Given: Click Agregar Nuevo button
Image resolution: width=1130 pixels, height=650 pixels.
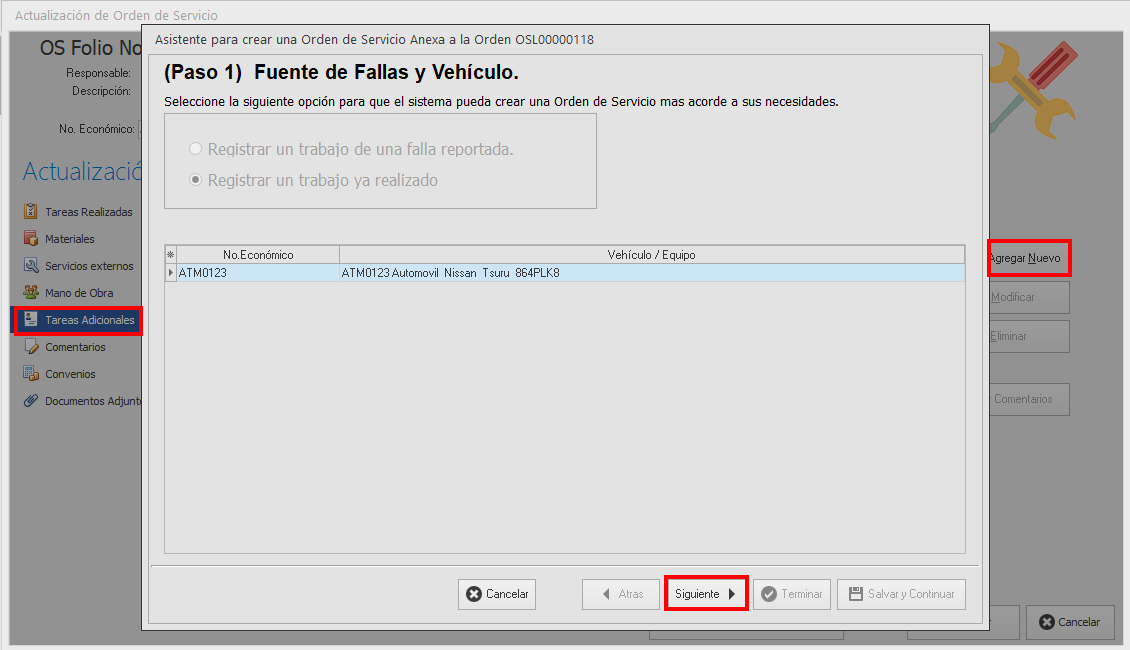Looking at the screenshot, I should pos(1029,258).
